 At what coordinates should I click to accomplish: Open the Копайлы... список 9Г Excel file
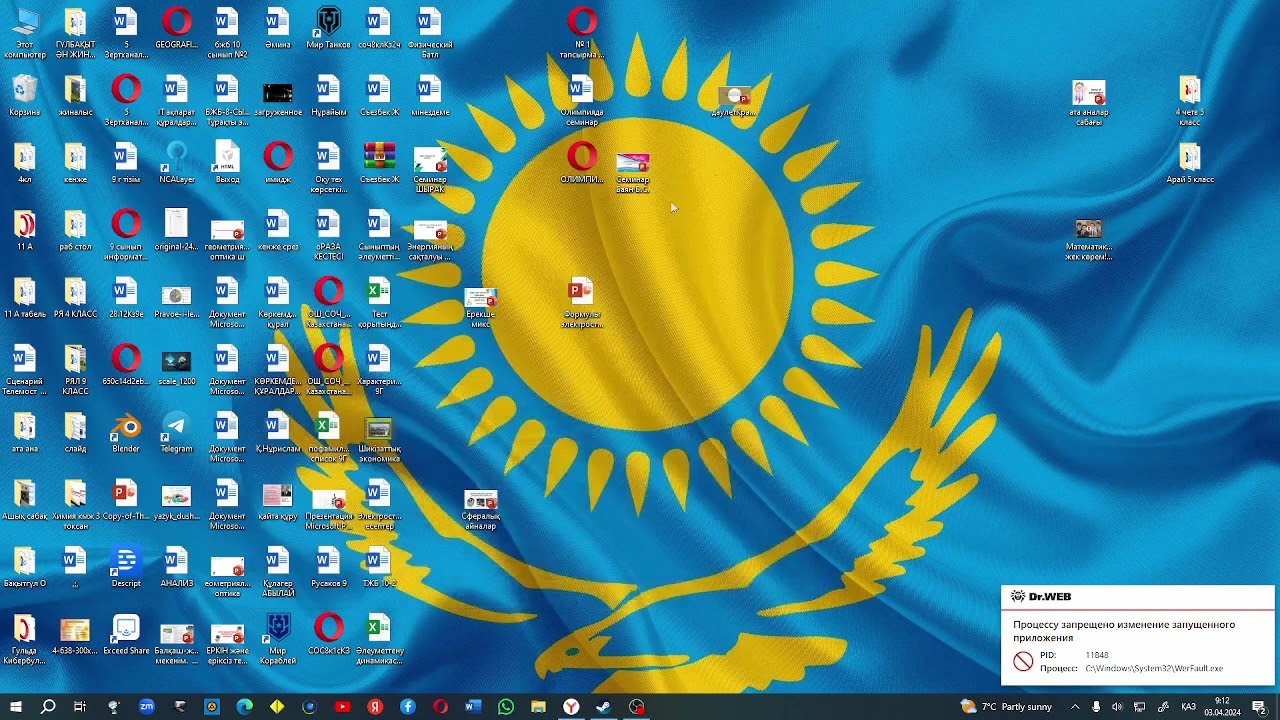point(328,438)
